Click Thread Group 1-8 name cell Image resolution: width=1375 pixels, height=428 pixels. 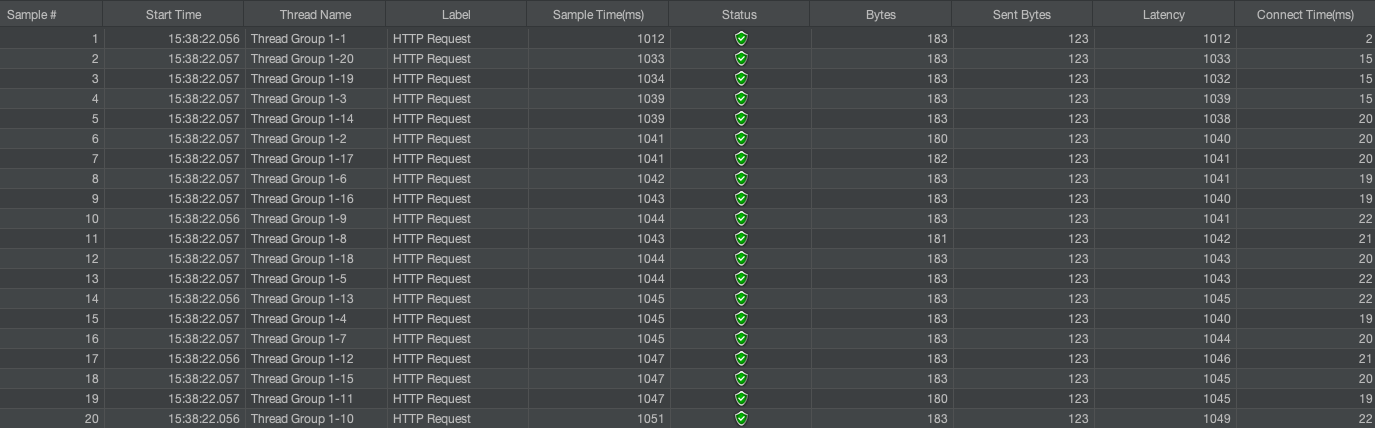click(315, 239)
